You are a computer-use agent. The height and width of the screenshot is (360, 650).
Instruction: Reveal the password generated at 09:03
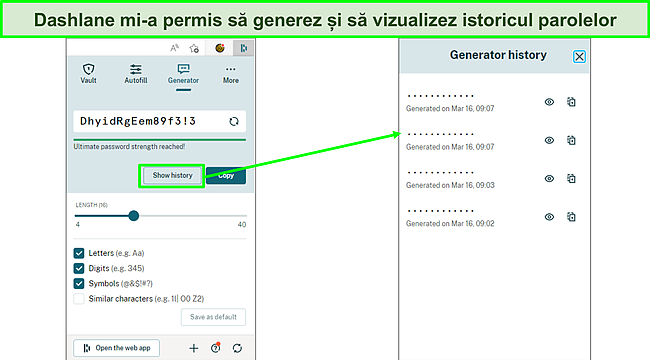pyautogui.click(x=549, y=178)
